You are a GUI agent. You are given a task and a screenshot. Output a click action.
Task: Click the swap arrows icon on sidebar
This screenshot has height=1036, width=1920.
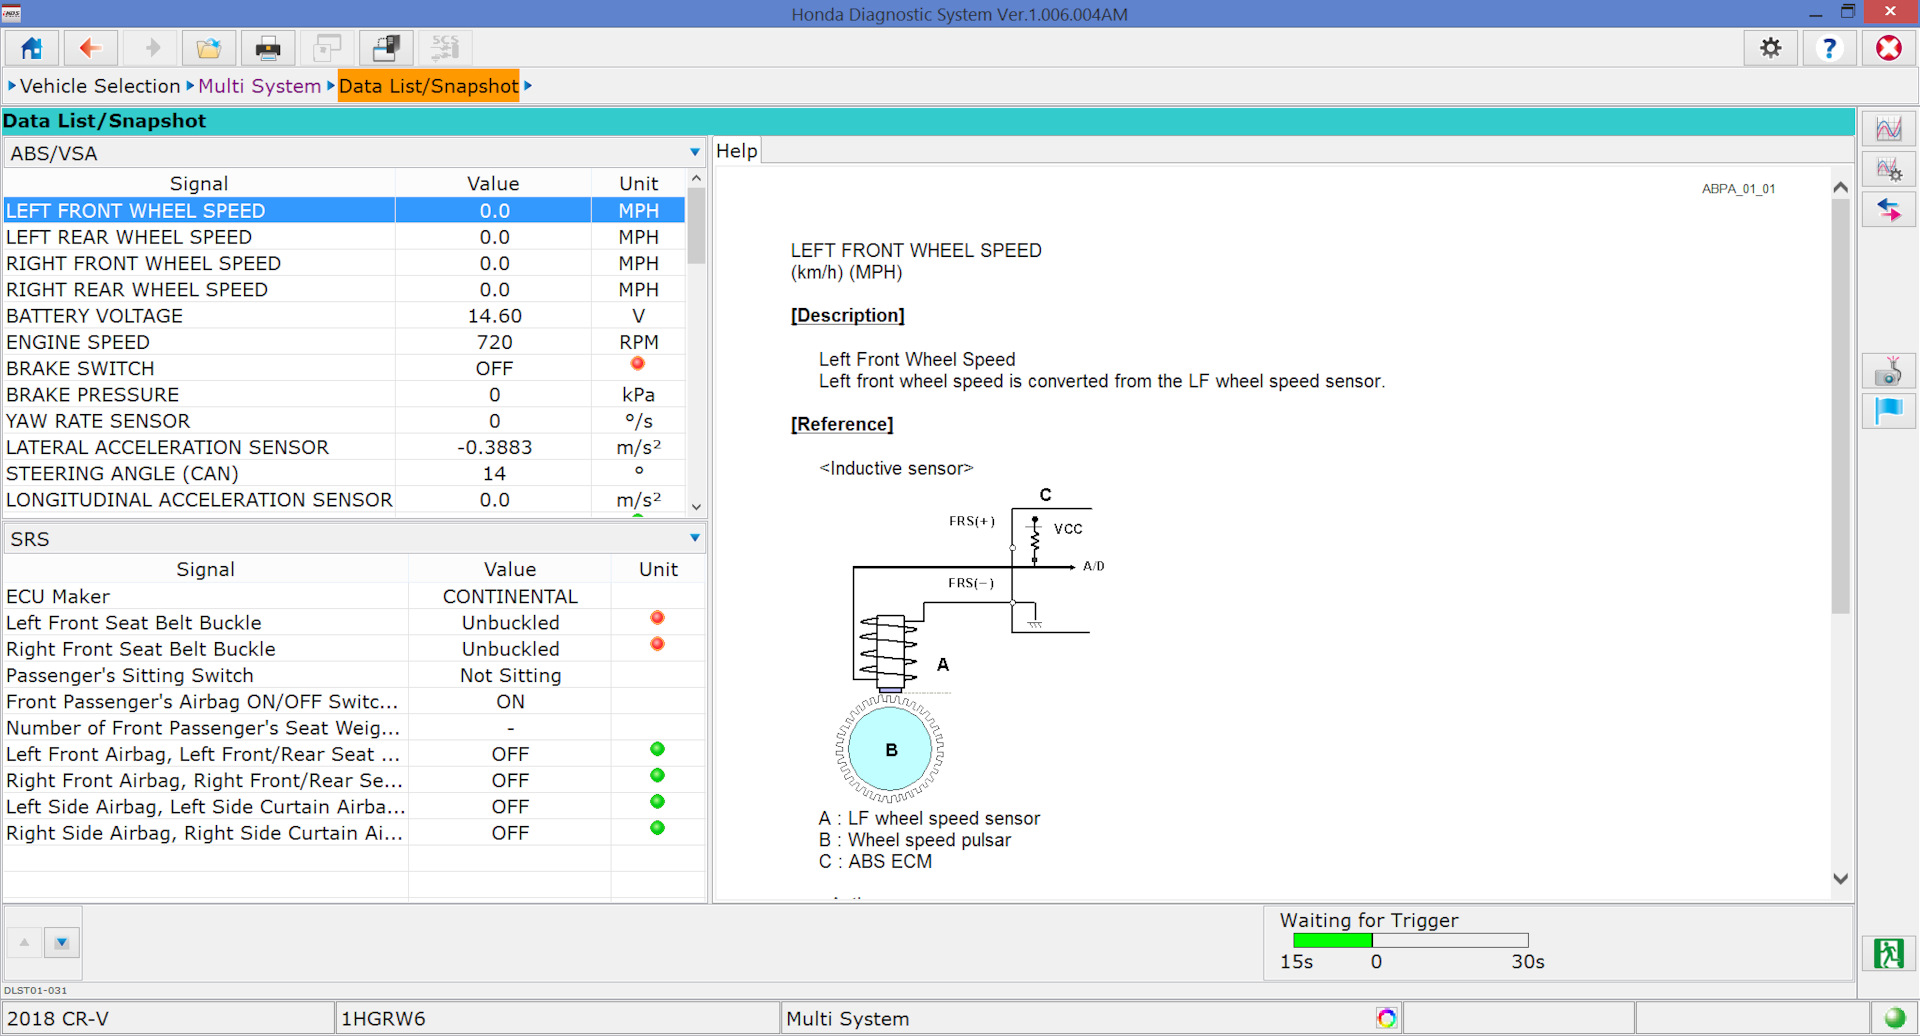coord(1889,210)
